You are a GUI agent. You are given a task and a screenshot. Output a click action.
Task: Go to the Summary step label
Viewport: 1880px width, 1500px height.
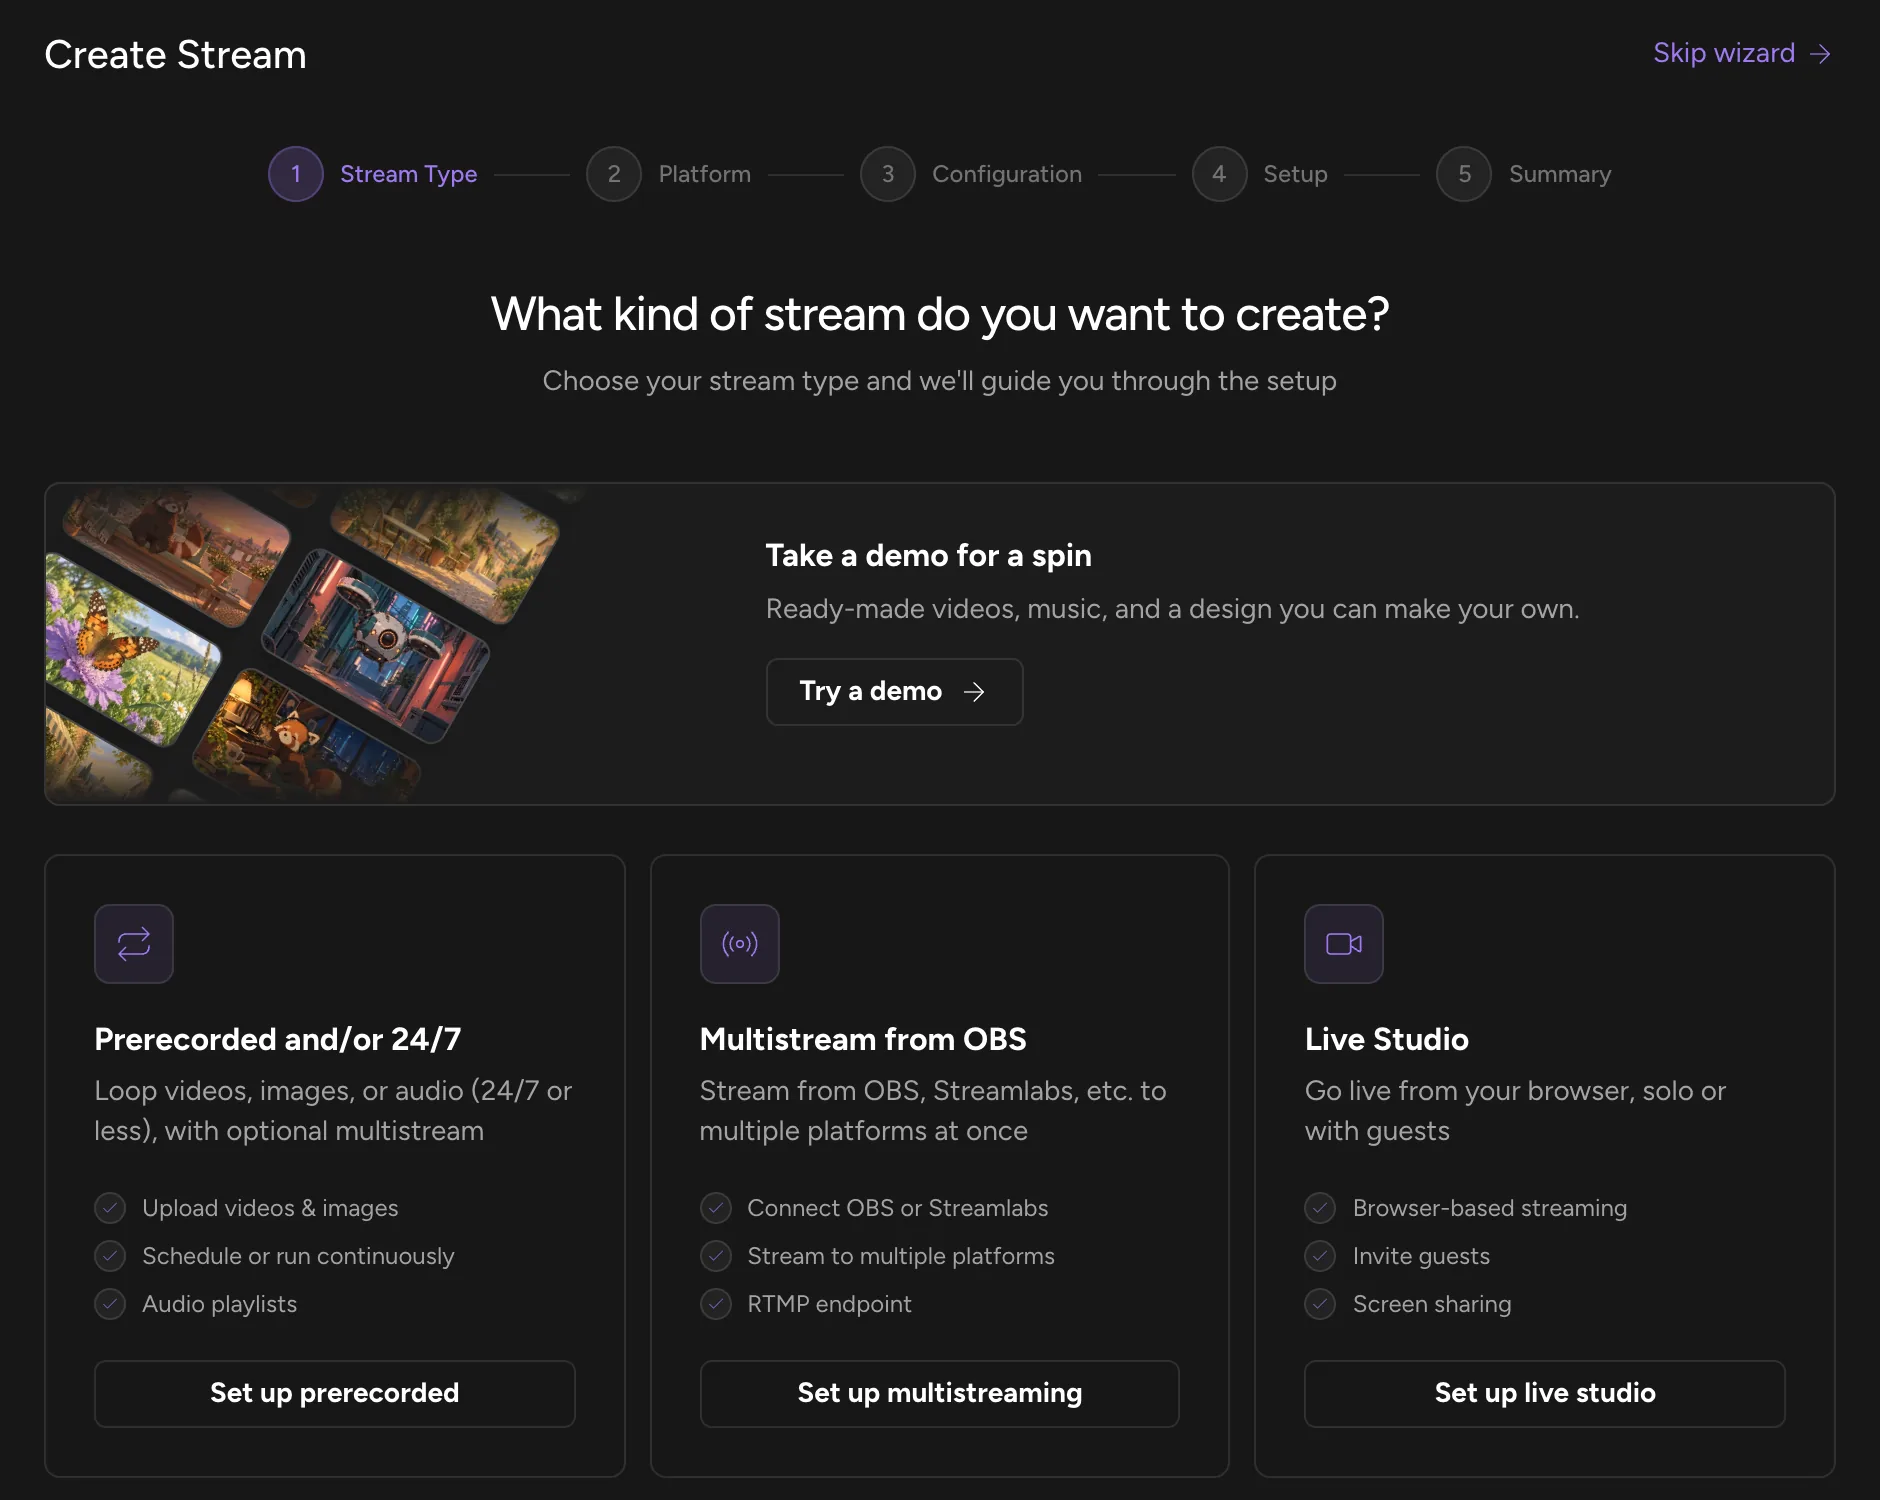tap(1560, 174)
